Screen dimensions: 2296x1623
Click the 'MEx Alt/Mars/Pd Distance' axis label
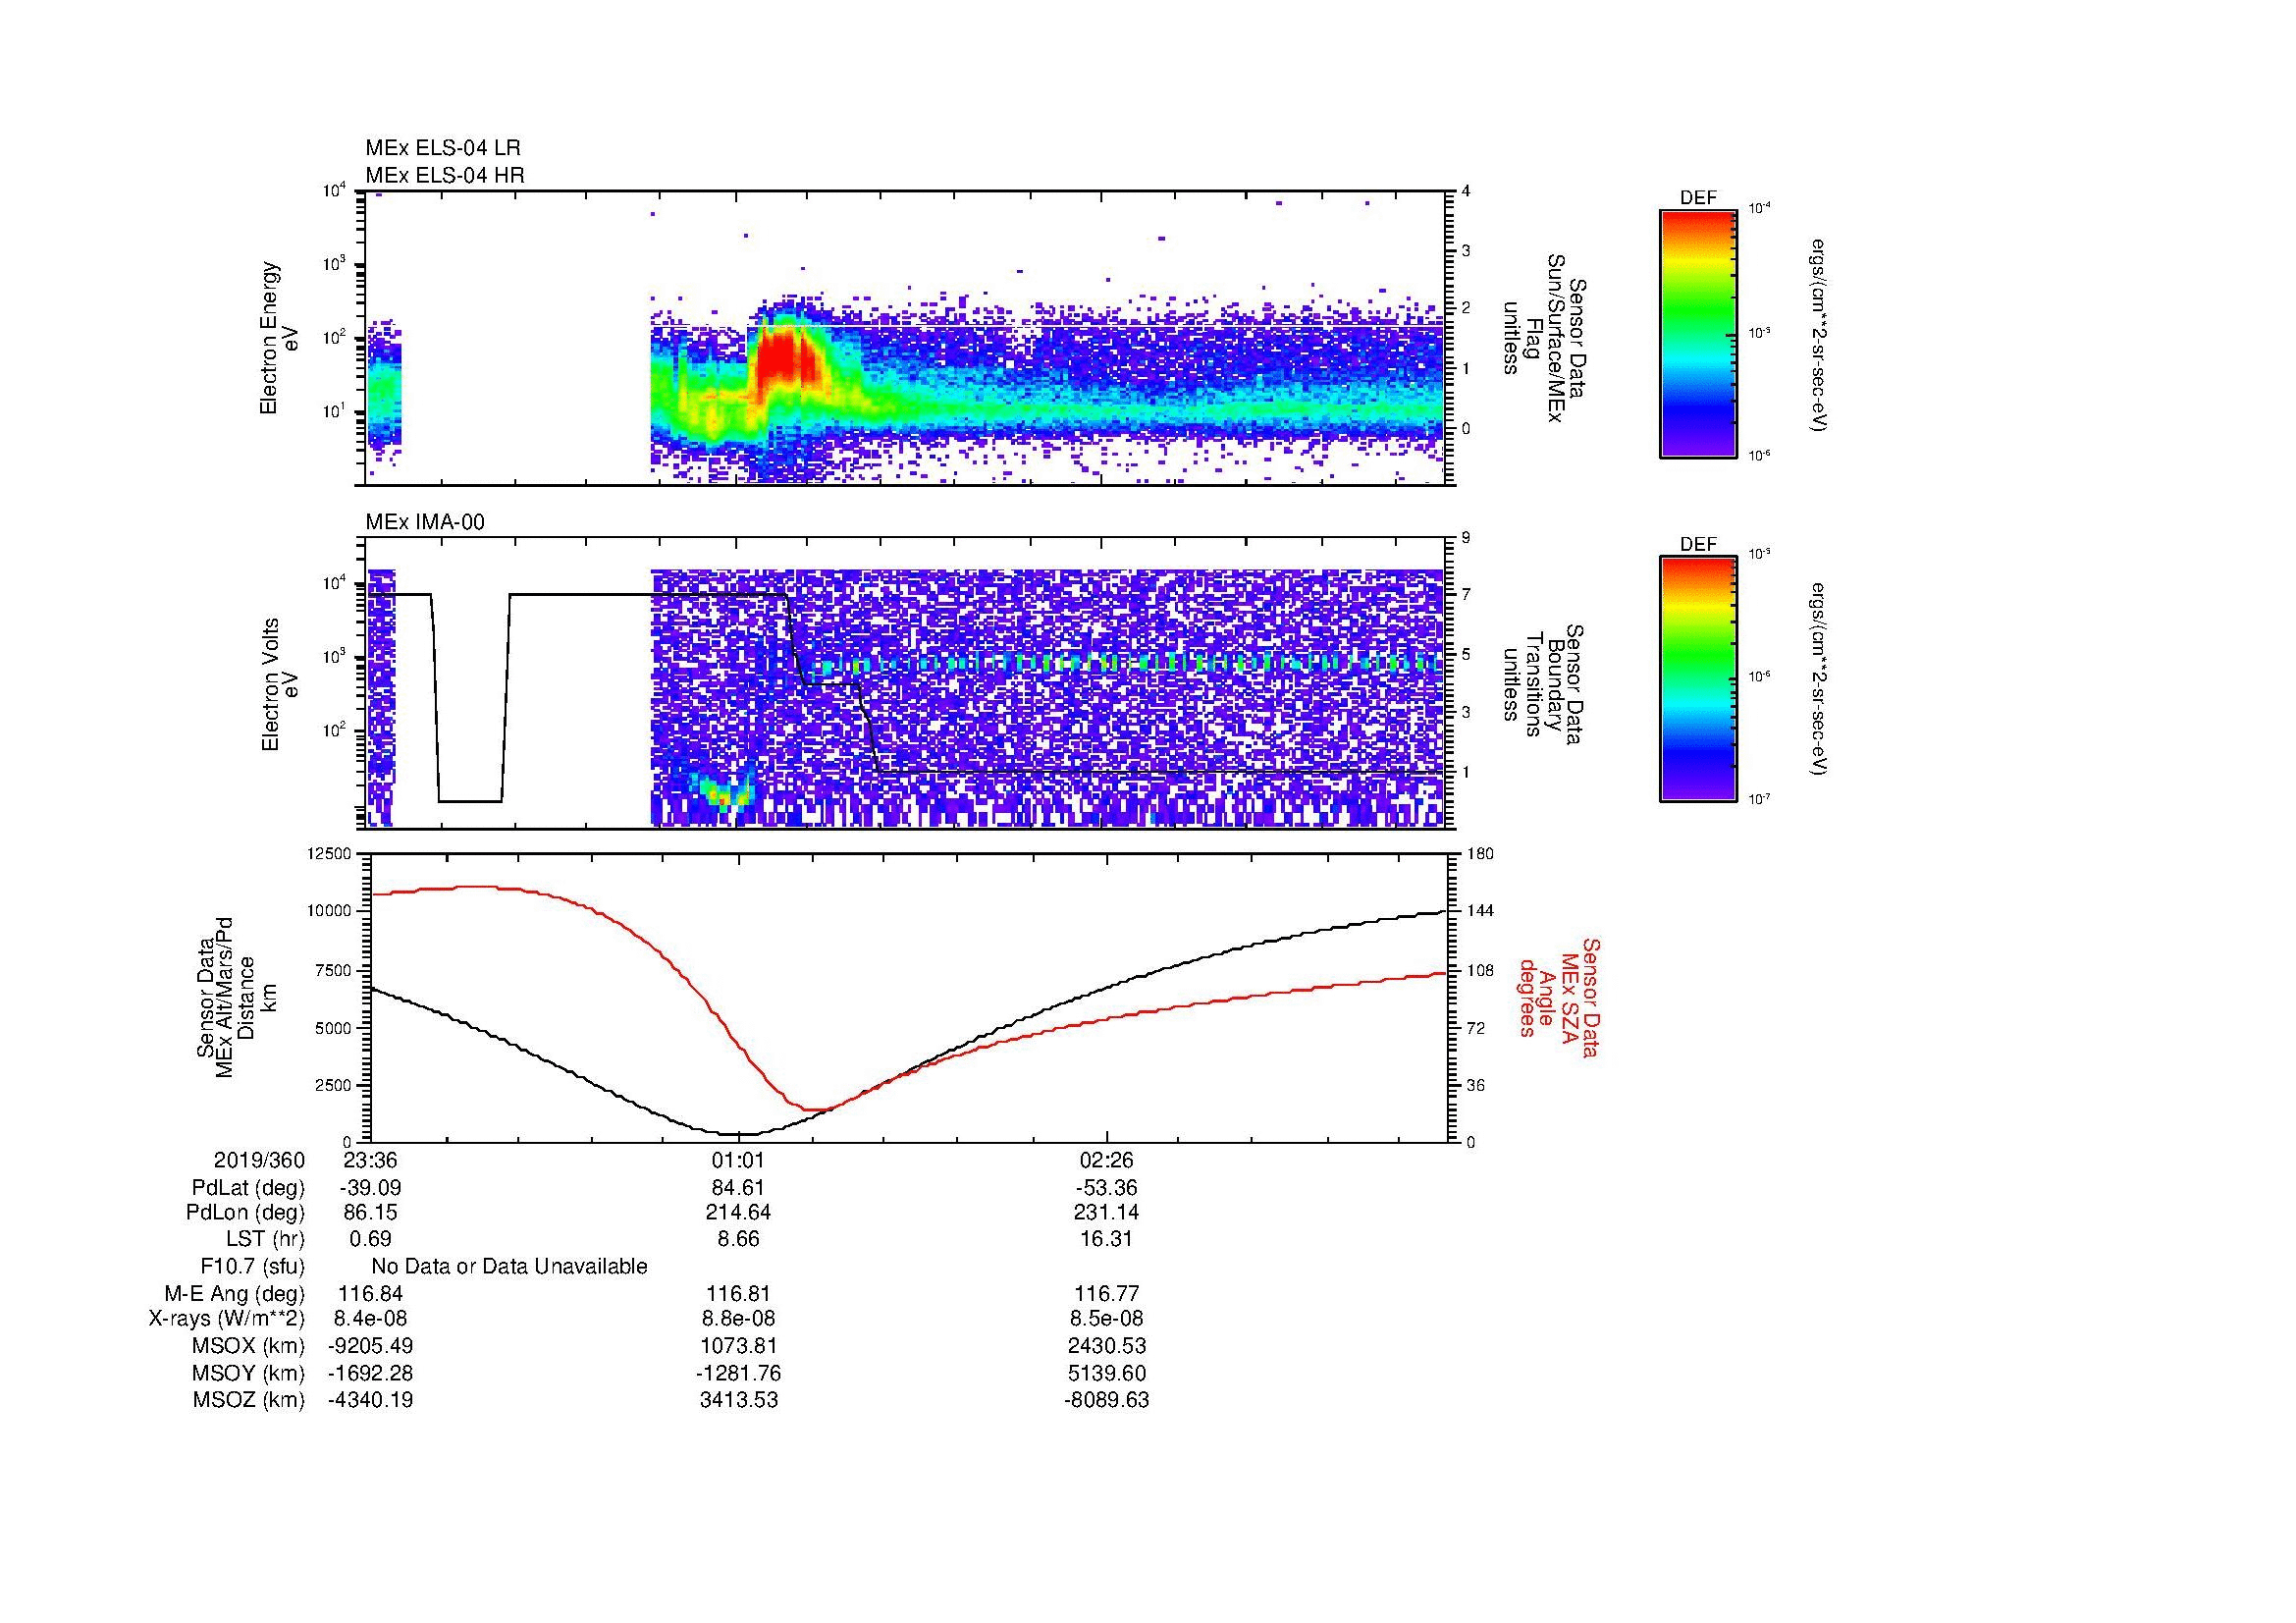tap(235, 997)
